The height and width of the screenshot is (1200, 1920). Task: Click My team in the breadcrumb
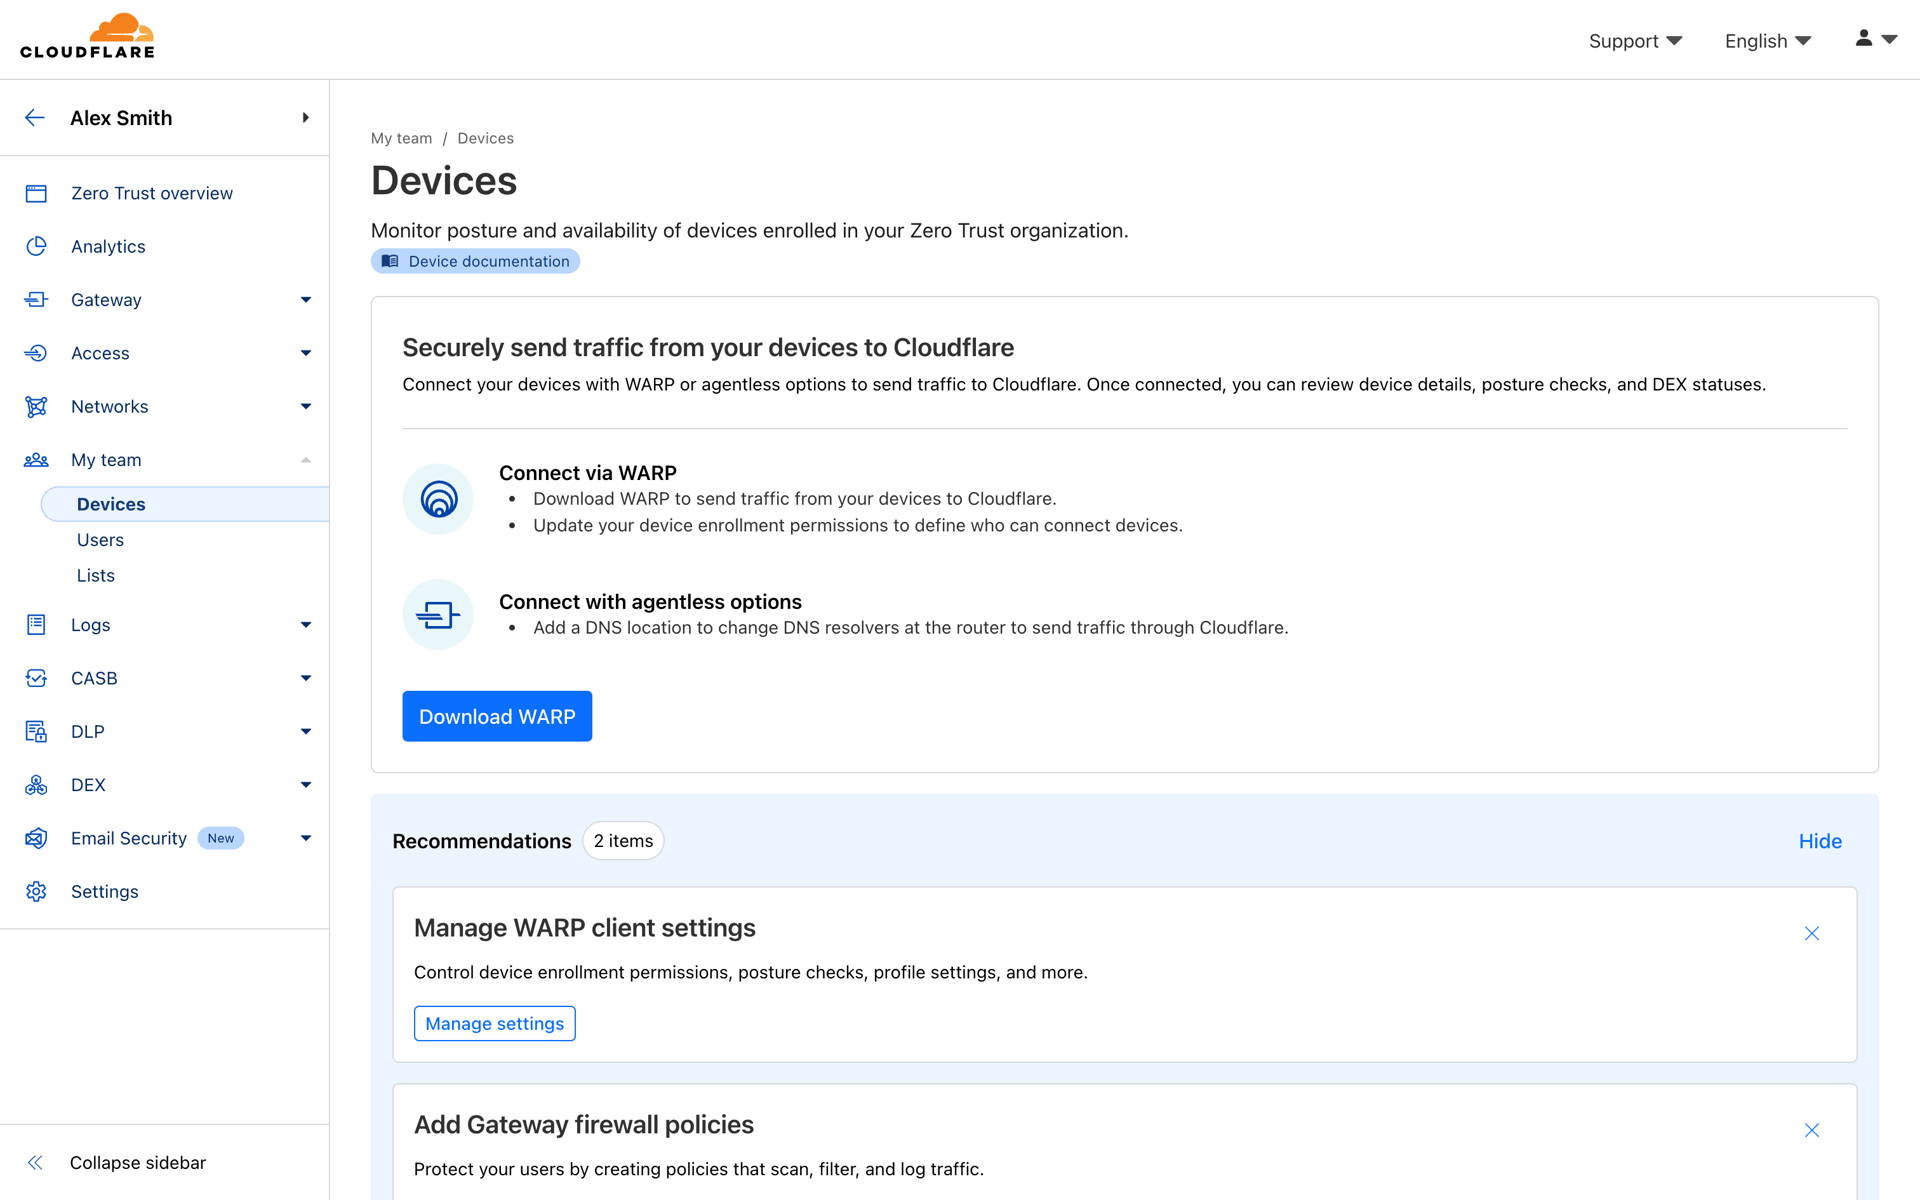402,138
